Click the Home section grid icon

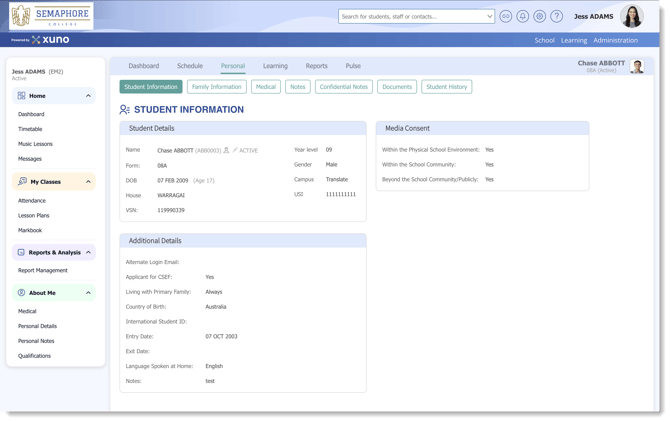pyautogui.click(x=21, y=96)
